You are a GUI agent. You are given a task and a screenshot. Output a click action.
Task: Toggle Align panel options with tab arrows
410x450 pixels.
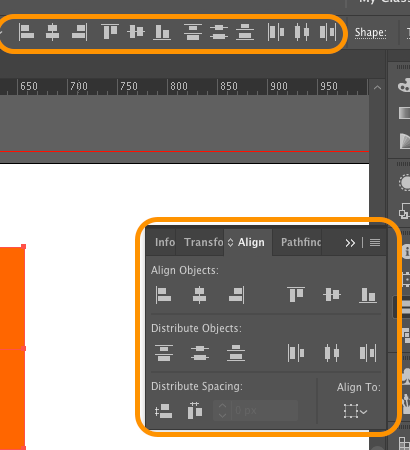pos(230,242)
